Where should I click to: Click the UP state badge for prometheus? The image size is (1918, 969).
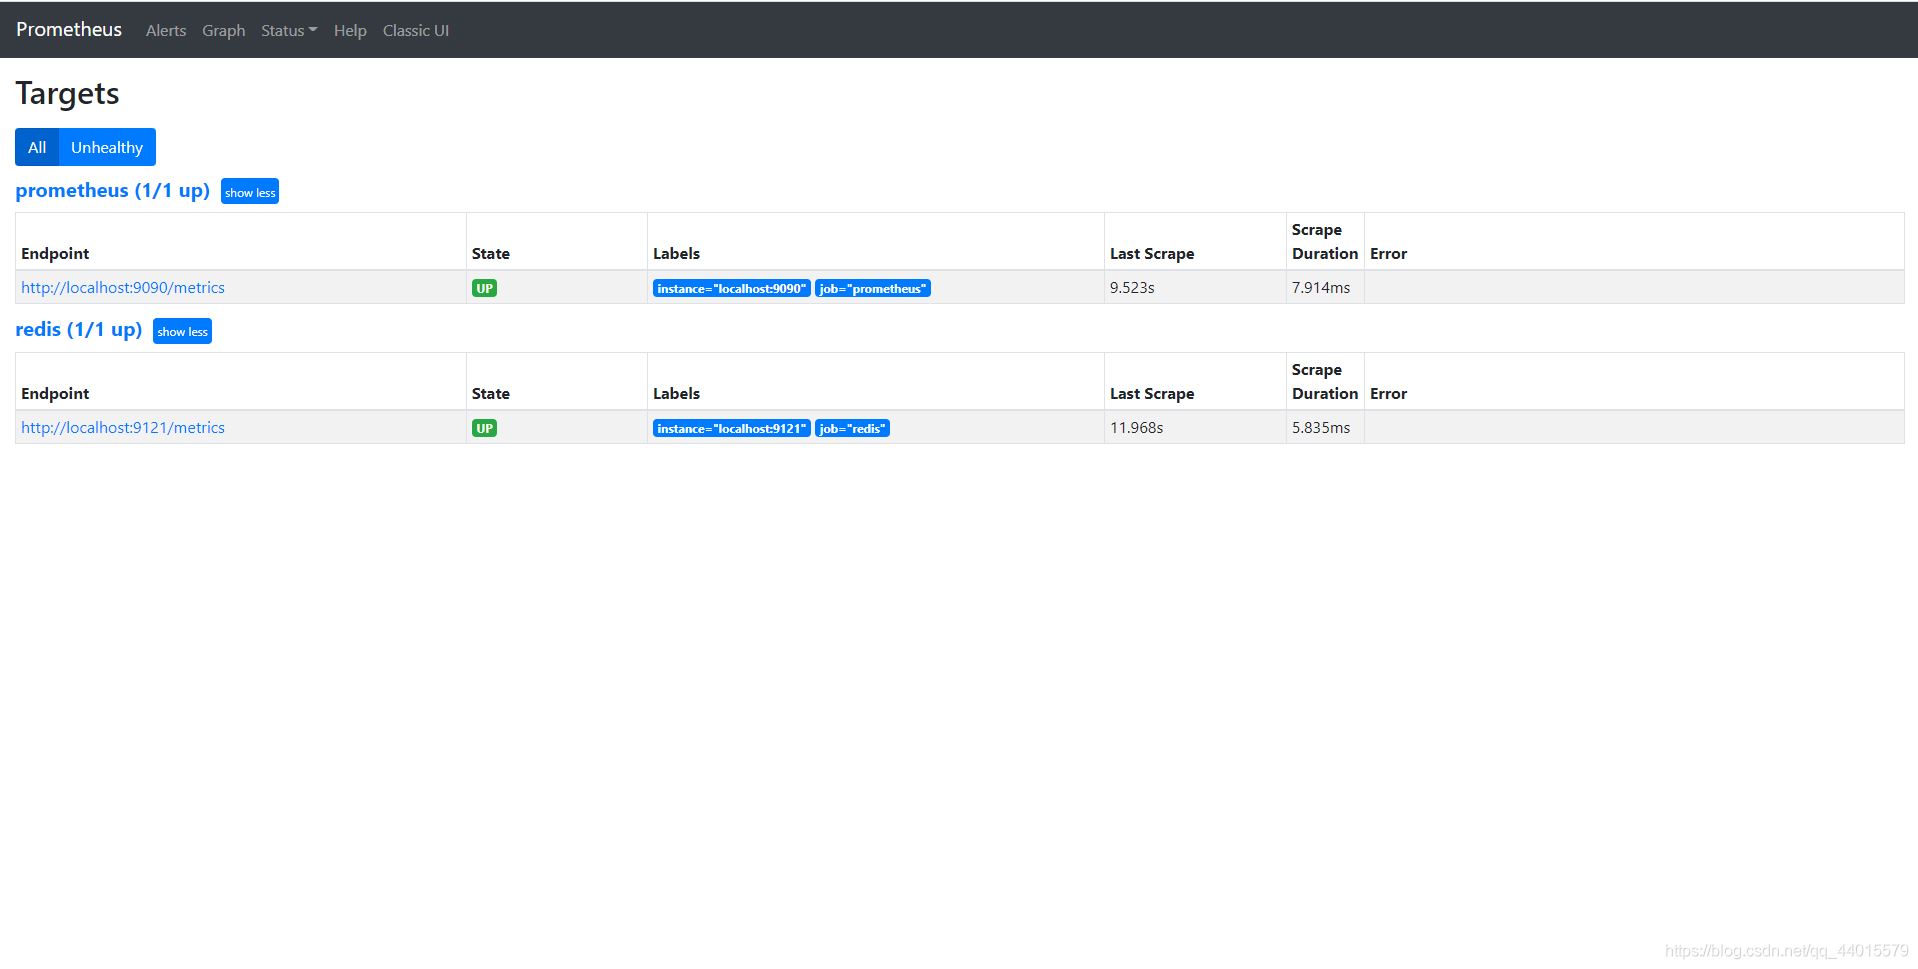click(x=484, y=288)
